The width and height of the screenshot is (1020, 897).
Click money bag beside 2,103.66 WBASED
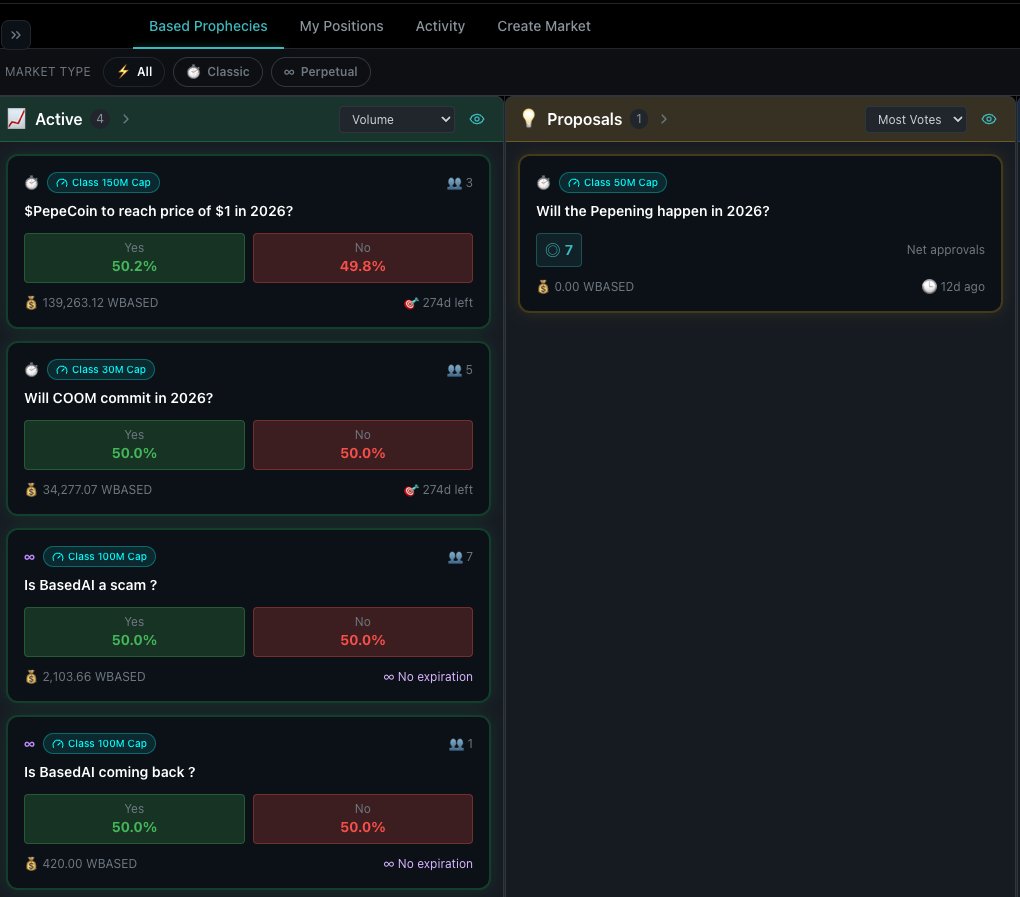(31, 676)
